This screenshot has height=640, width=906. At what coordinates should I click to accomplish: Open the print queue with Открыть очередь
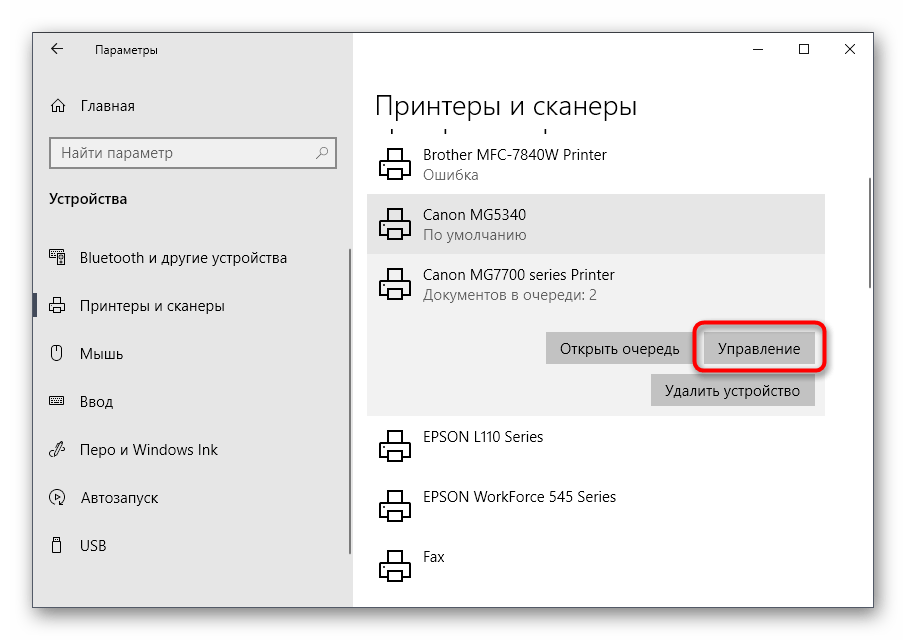[x=618, y=348]
